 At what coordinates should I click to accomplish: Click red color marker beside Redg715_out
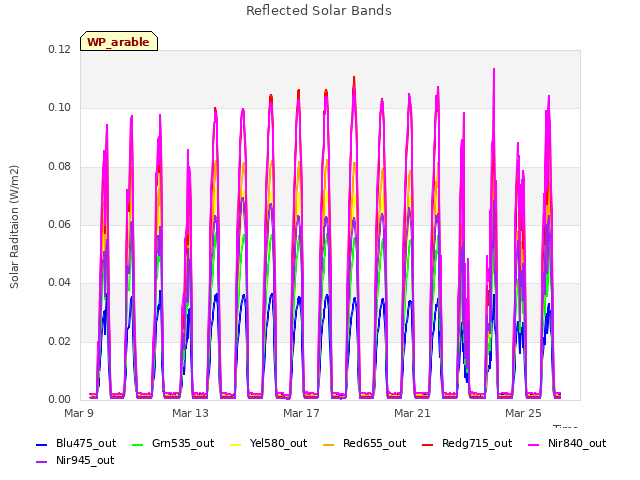point(427,444)
